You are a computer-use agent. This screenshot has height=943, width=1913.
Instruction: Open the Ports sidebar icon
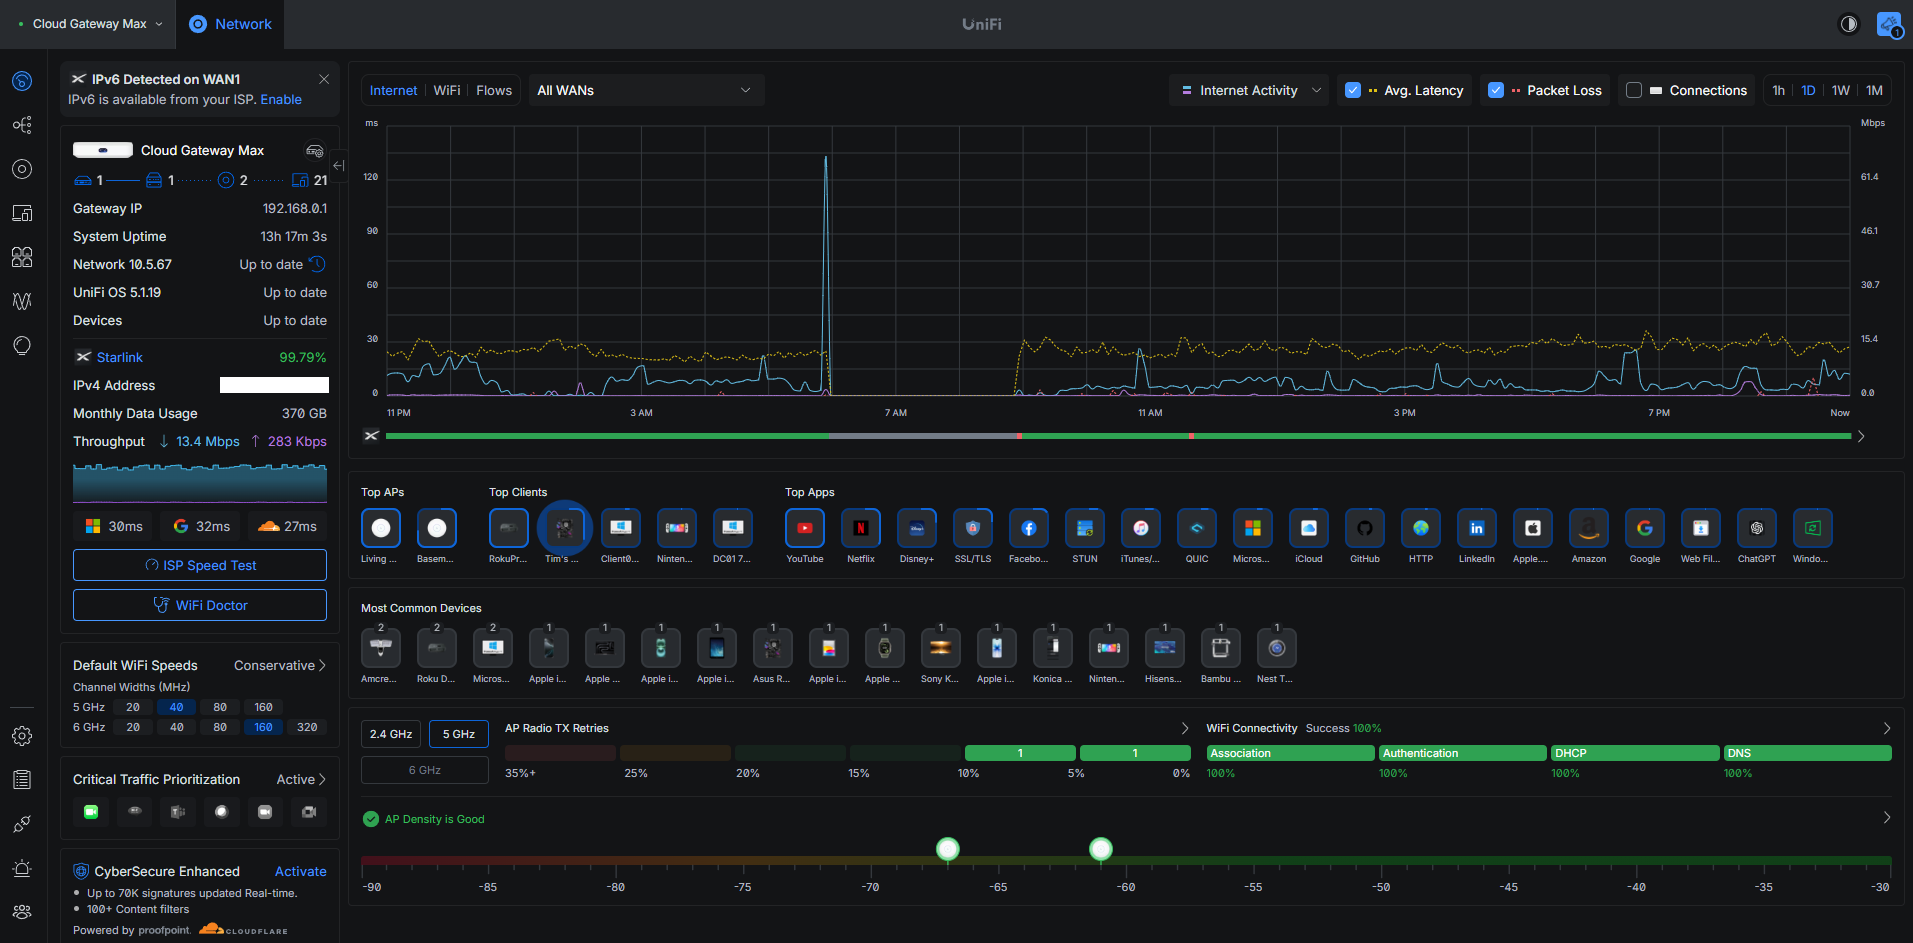tap(22, 257)
